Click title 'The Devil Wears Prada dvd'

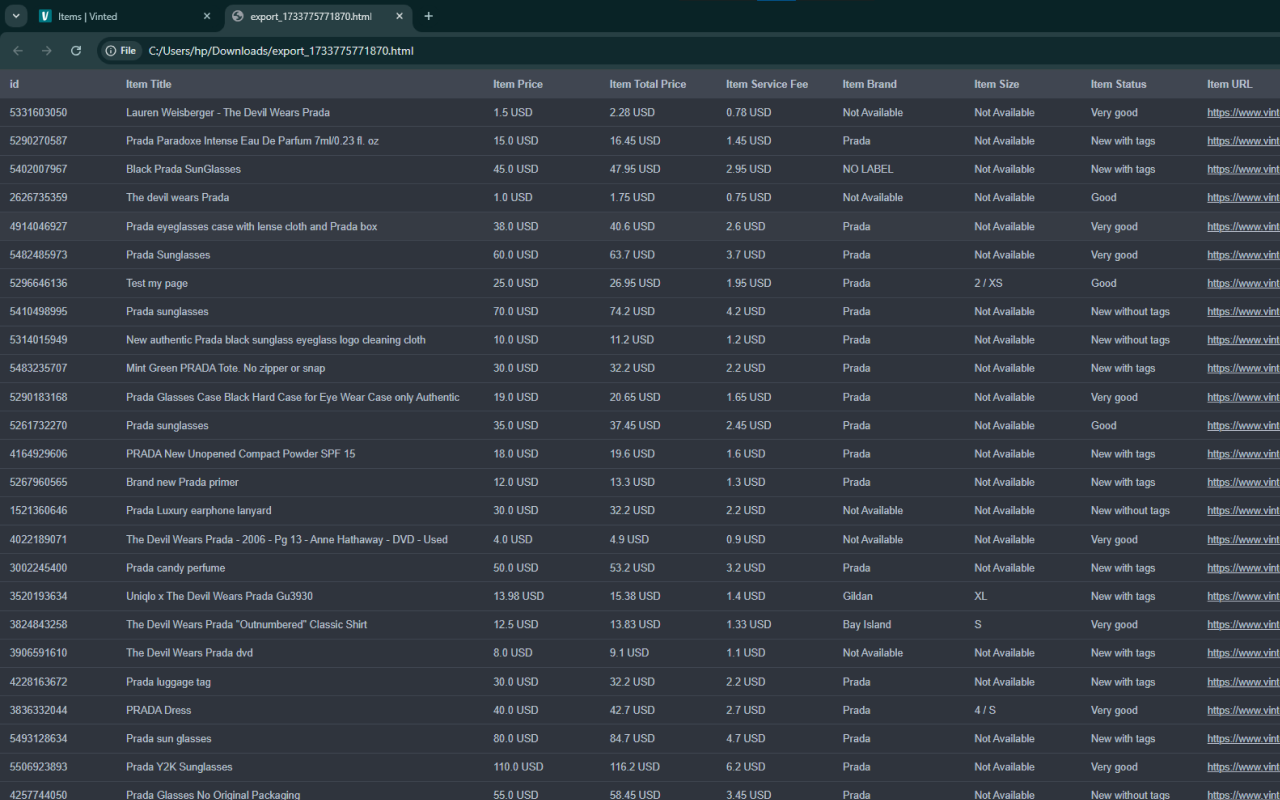189,653
